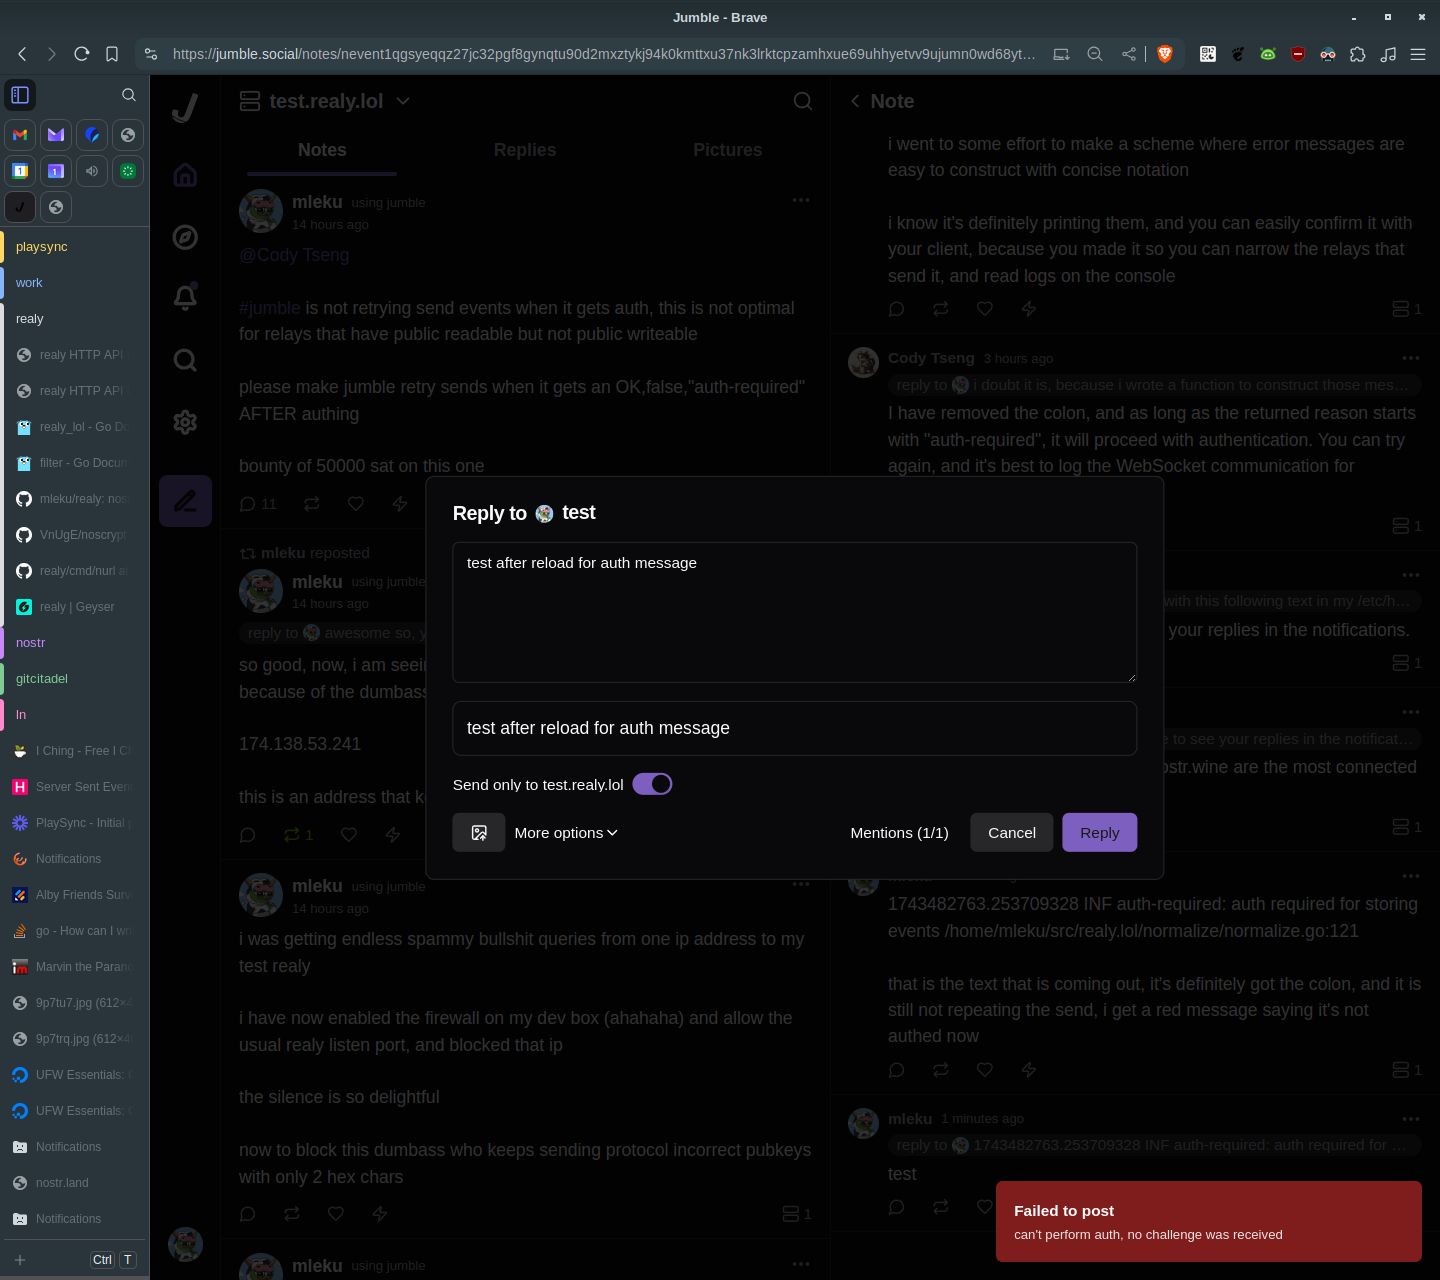Click search icon in feed header
The height and width of the screenshot is (1280, 1440).
[x=802, y=101]
